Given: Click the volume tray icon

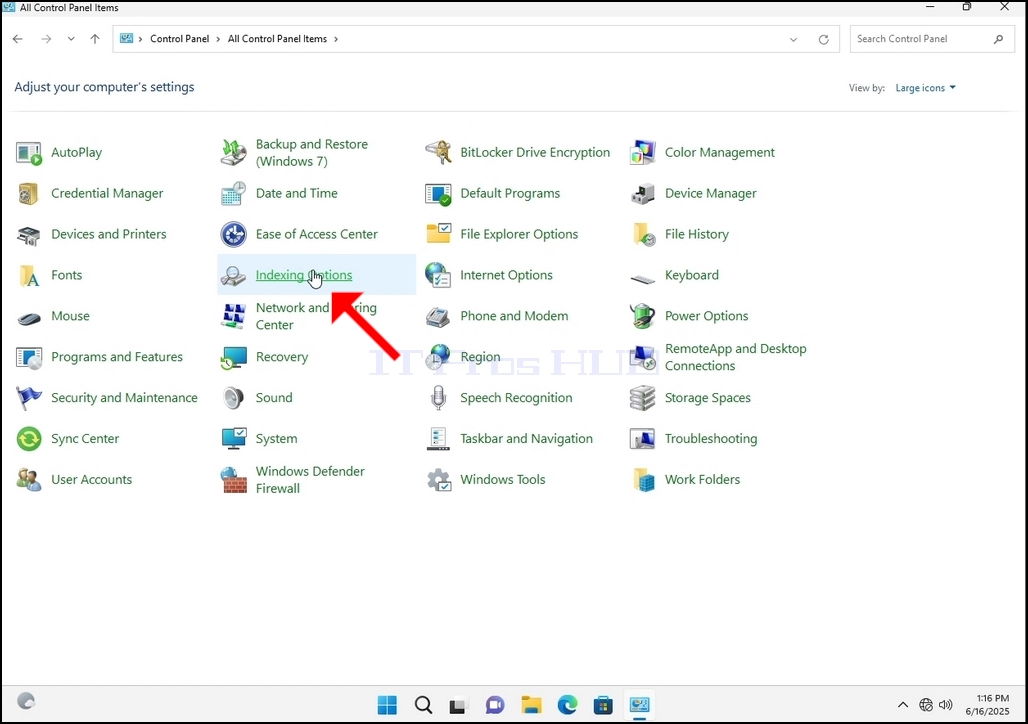Looking at the screenshot, I should click(x=945, y=705).
